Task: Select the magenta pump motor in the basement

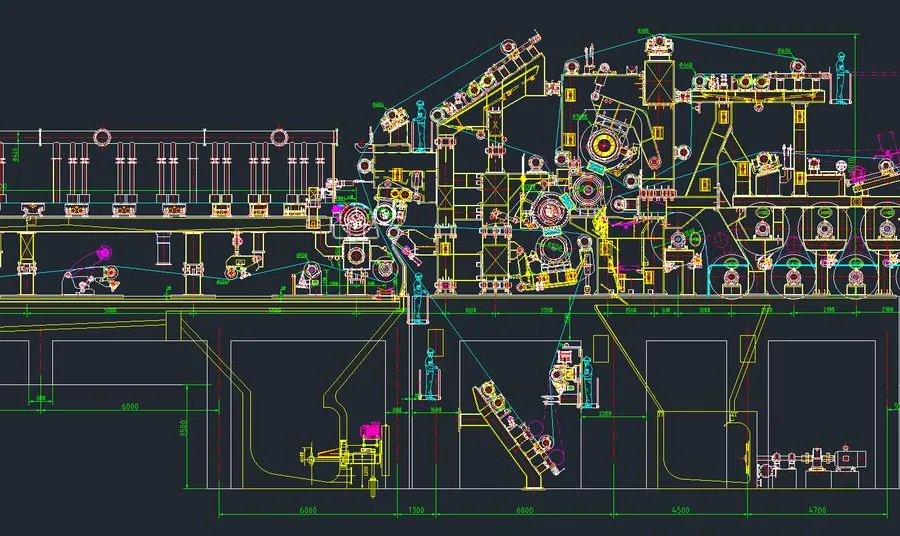Action: click(x=370, y=430)
